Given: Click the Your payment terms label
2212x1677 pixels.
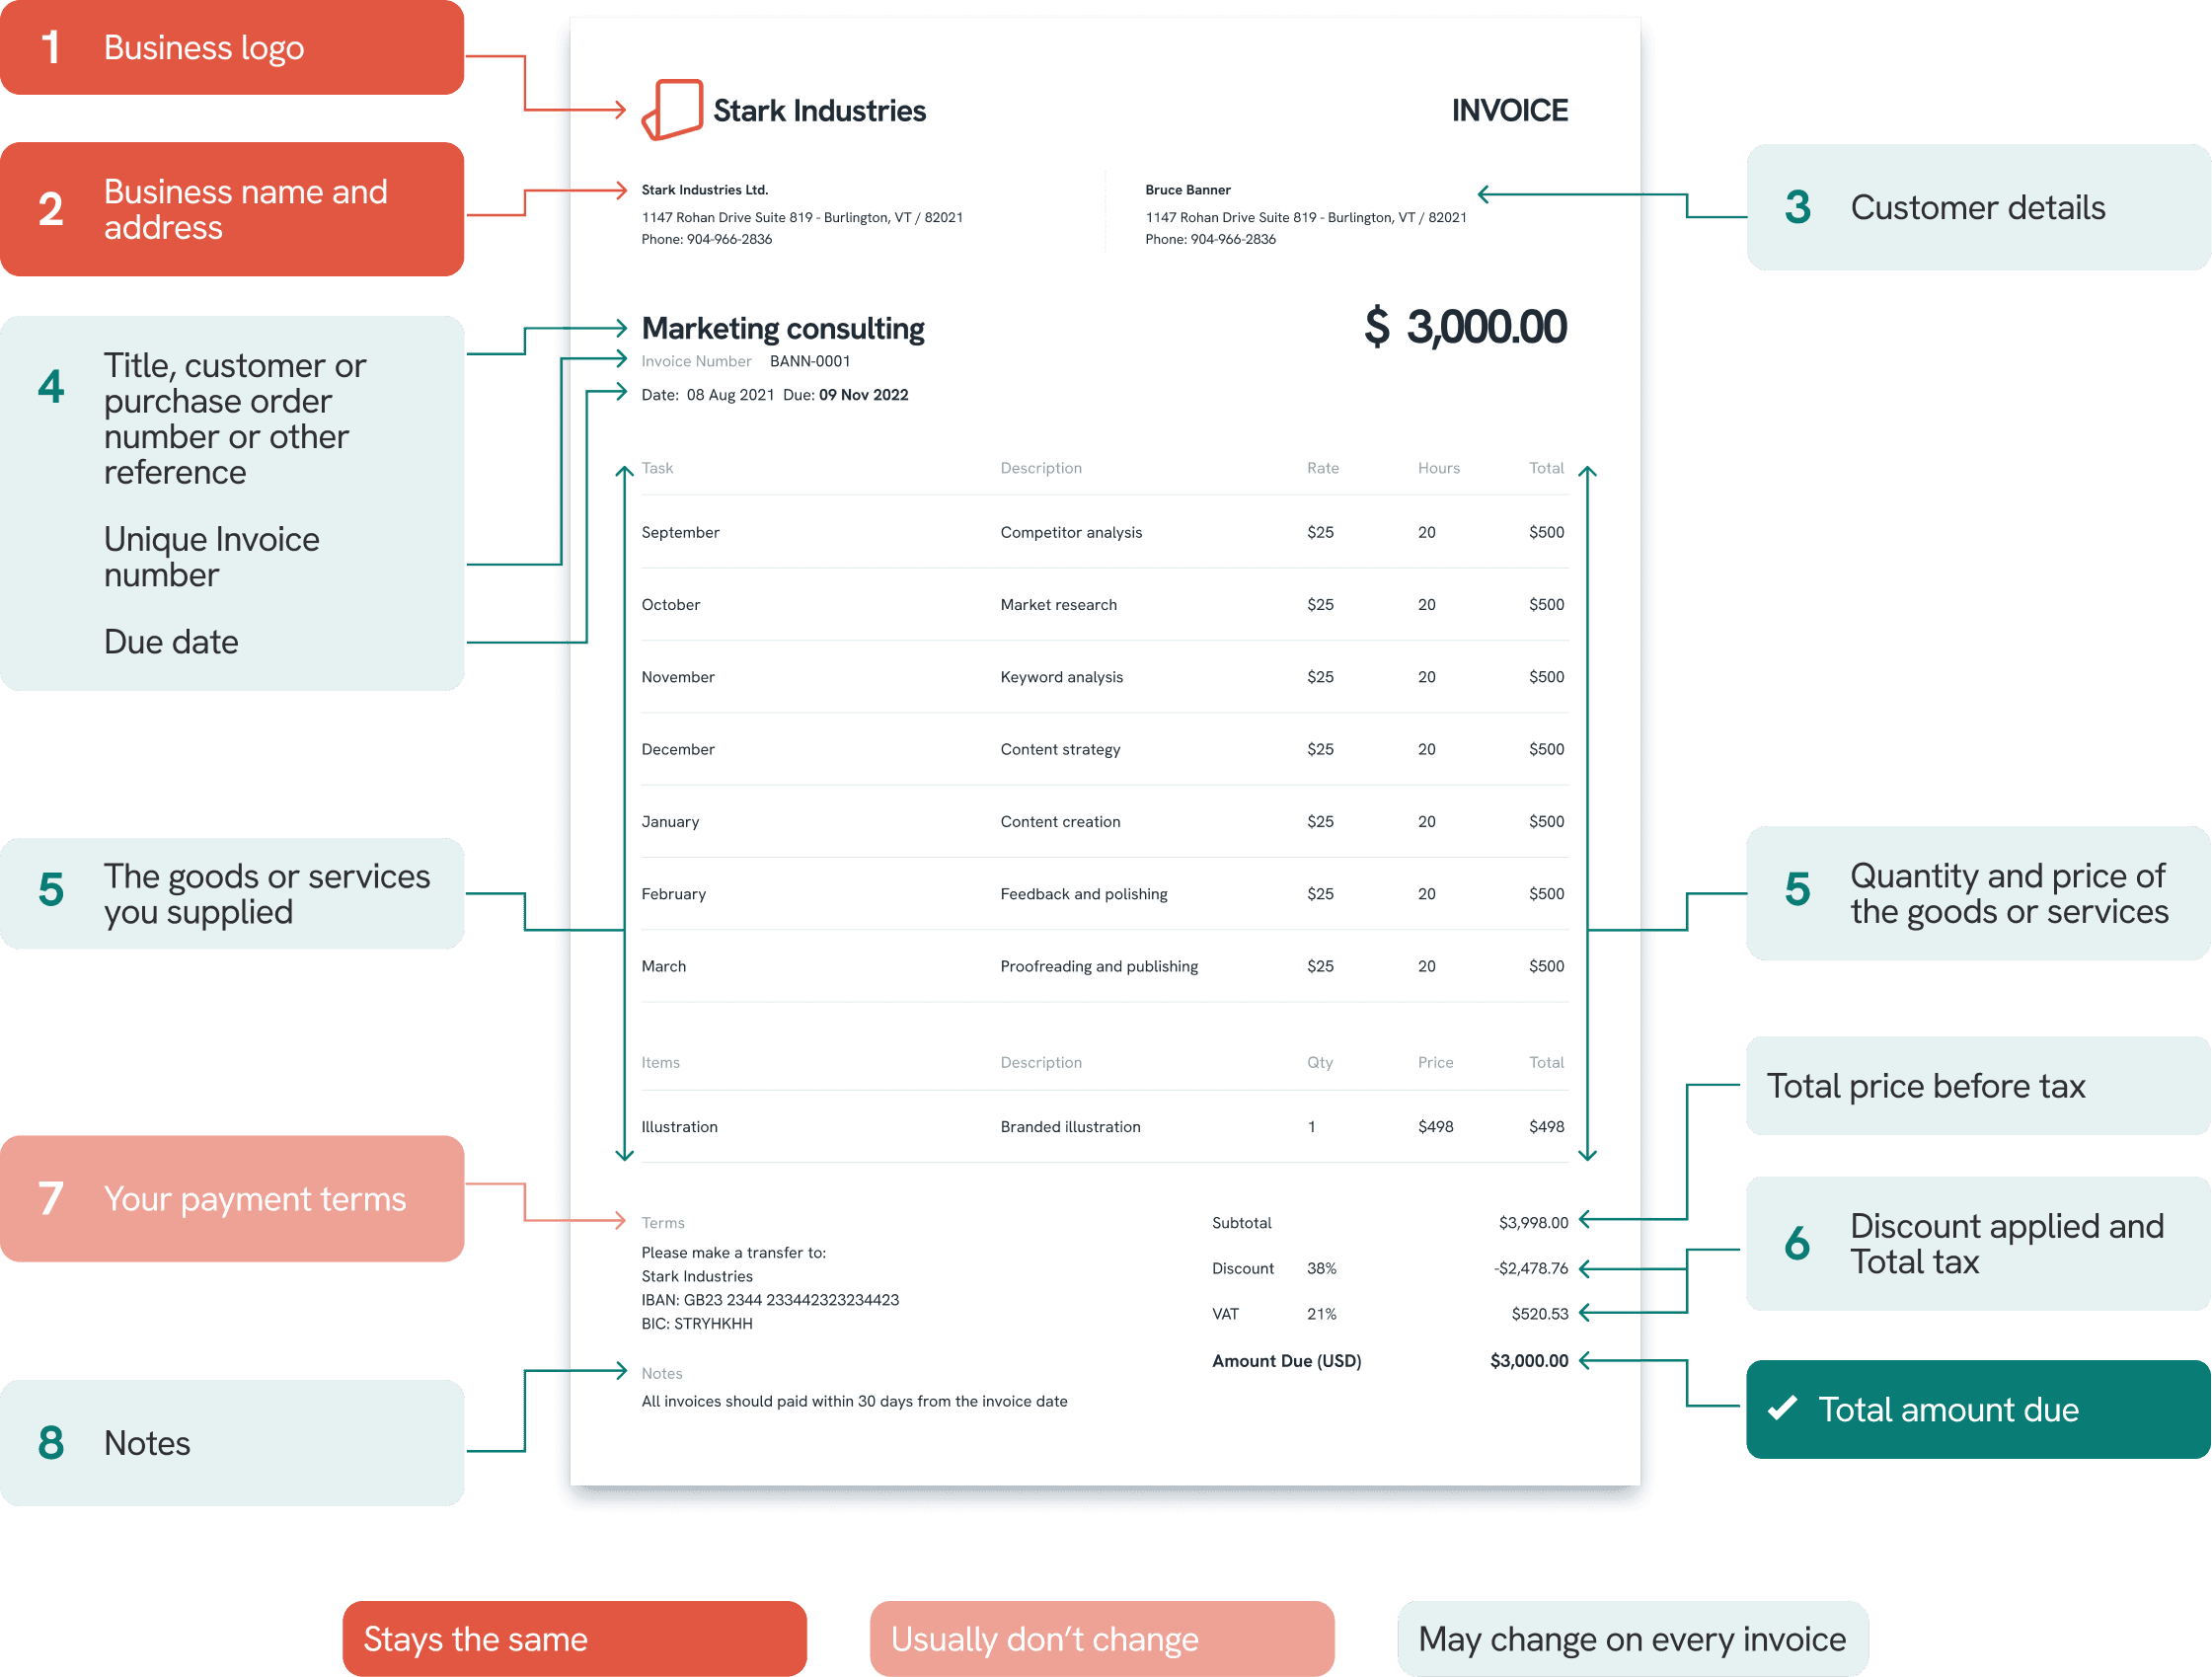Looking at the screenshot, I should (x=232, y=1198).
